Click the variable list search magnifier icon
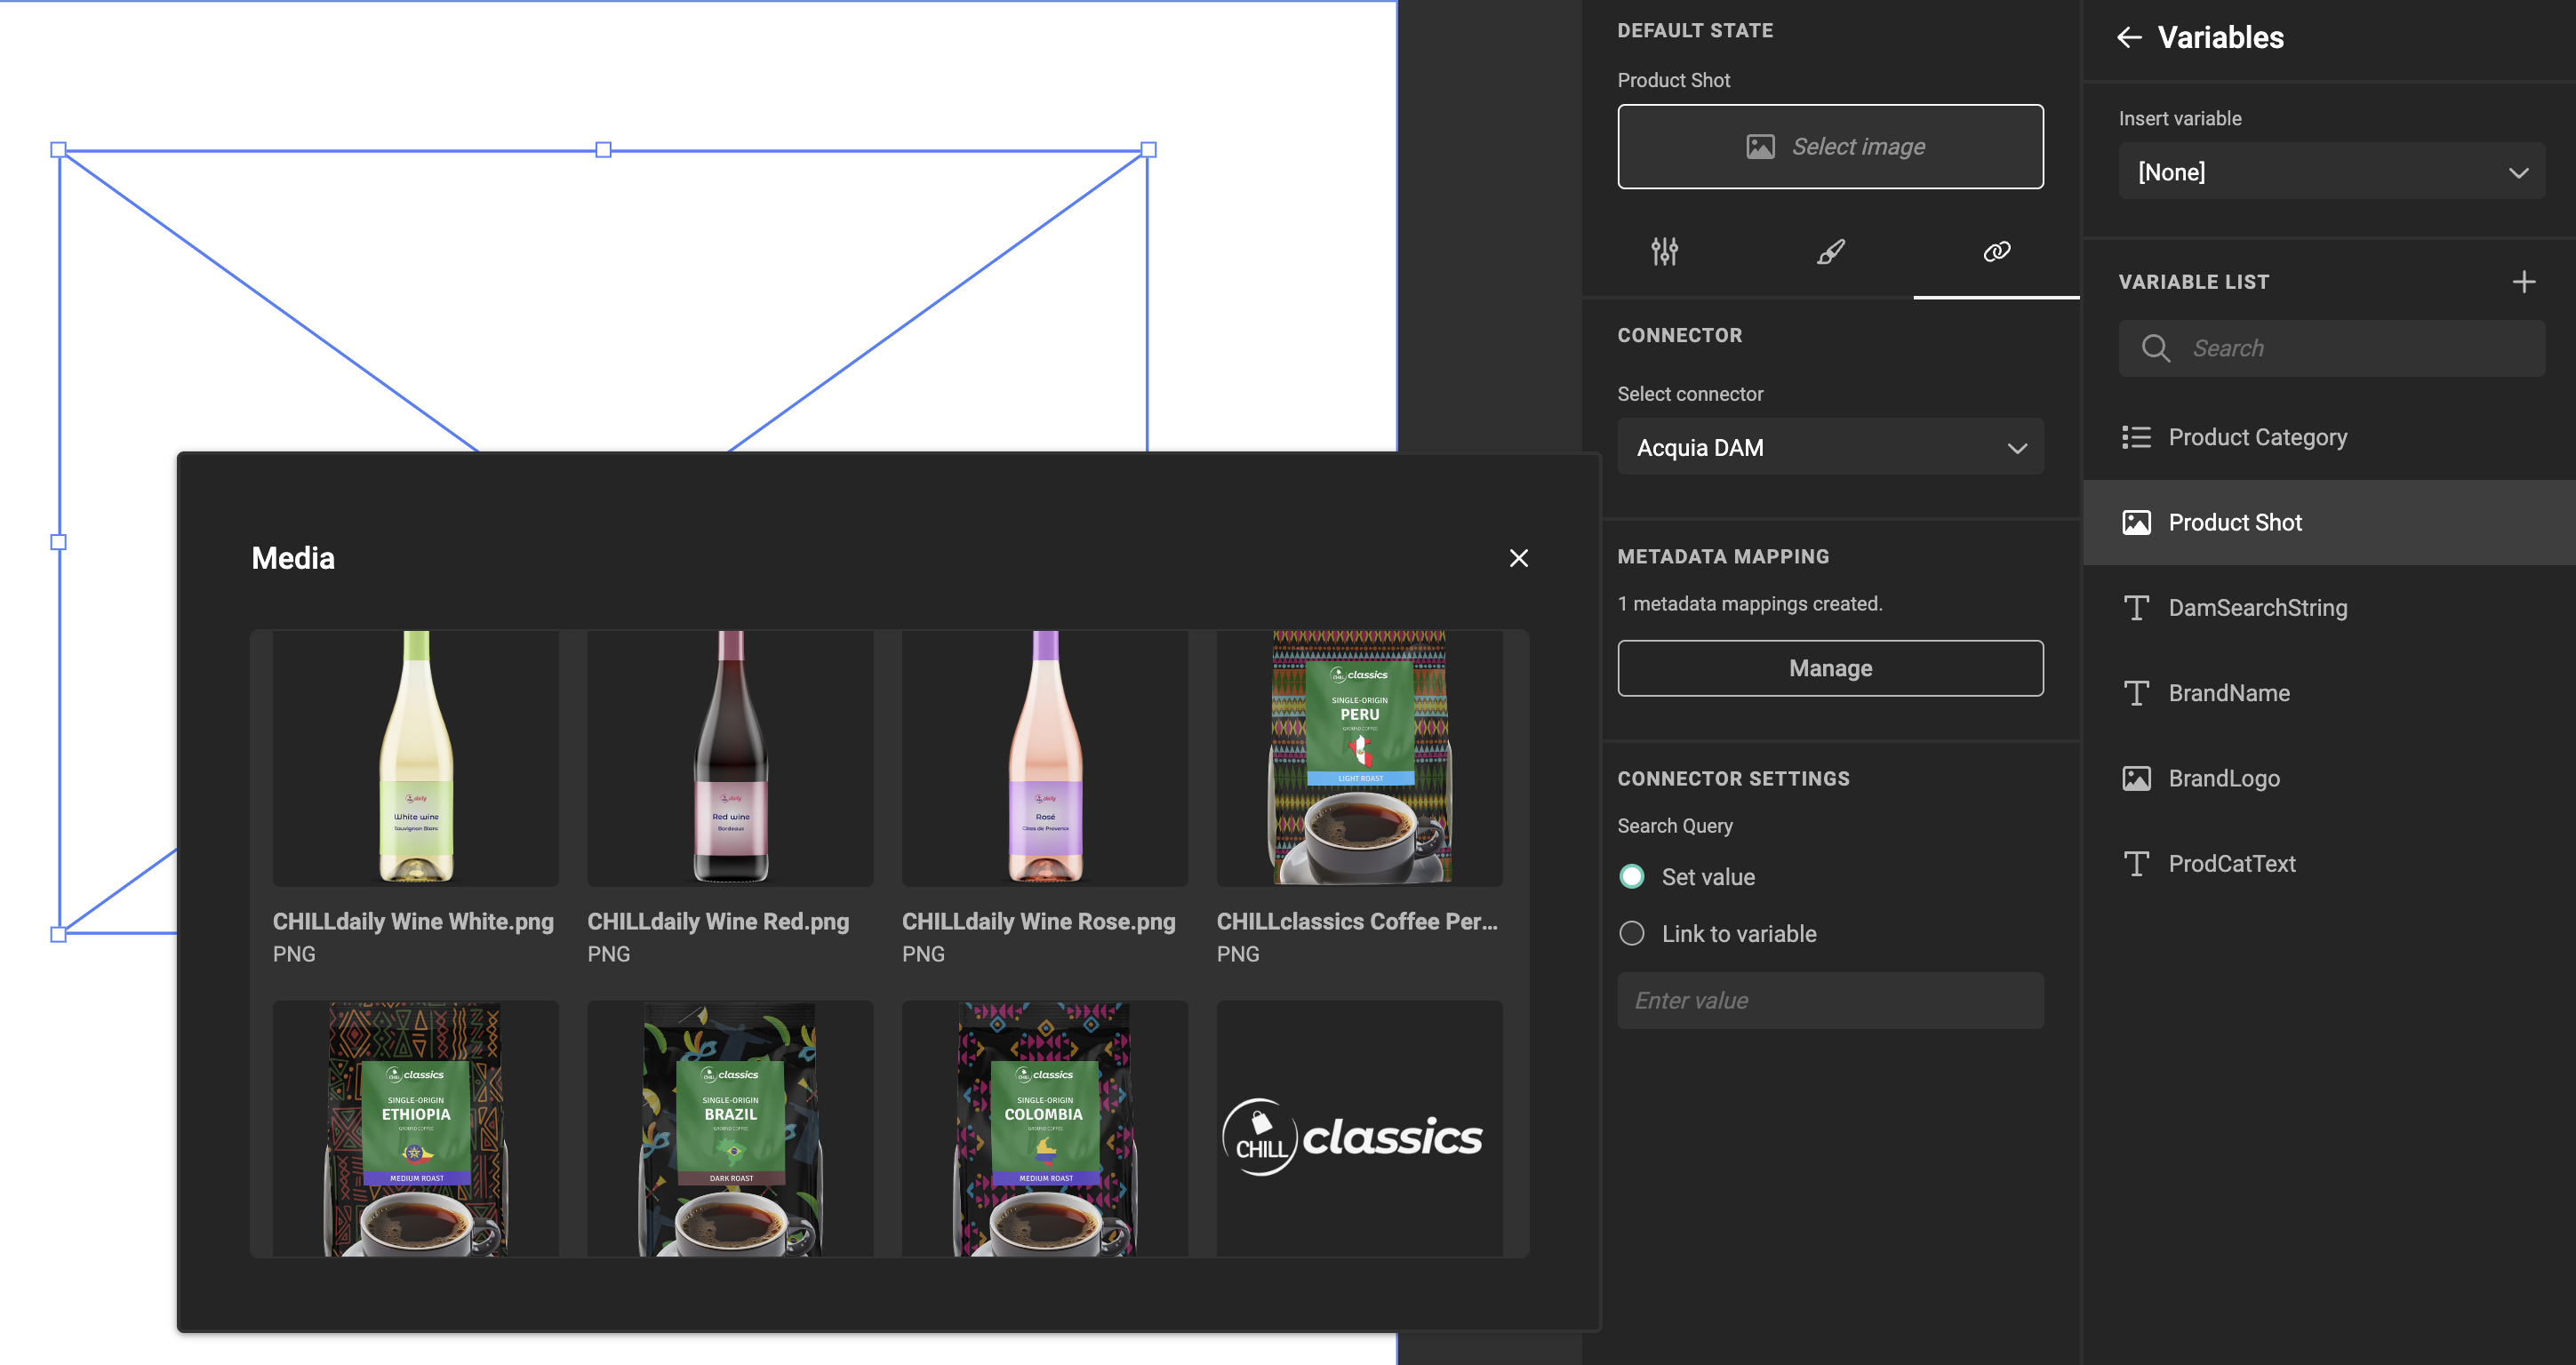2576x1365 pixels. pyautogui.click(x=2155, y=348)
